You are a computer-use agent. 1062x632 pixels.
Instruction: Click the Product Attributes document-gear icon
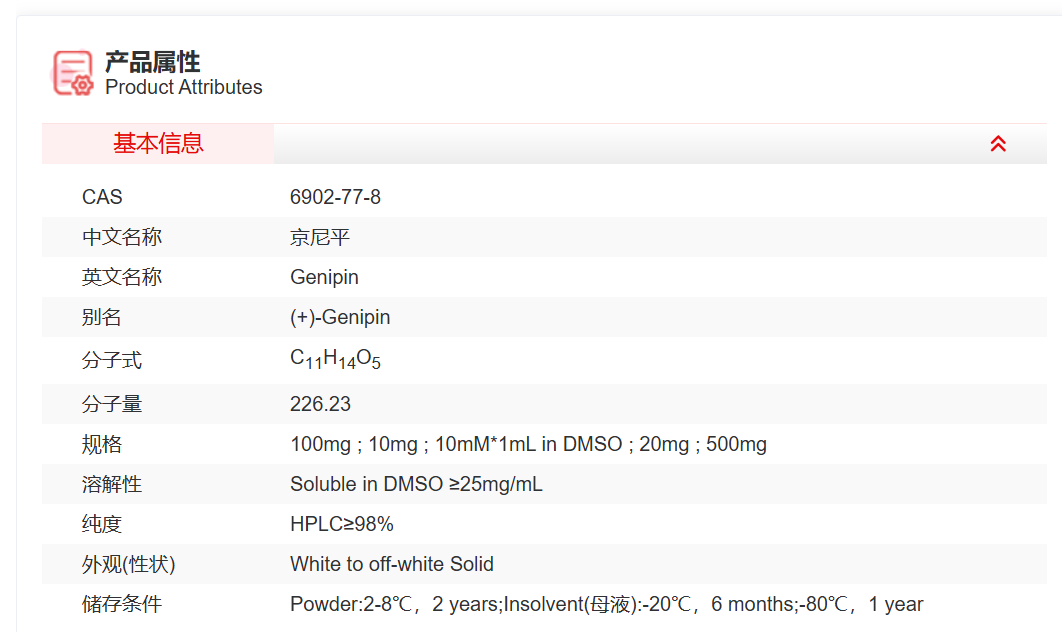click(x=72, y=73)
